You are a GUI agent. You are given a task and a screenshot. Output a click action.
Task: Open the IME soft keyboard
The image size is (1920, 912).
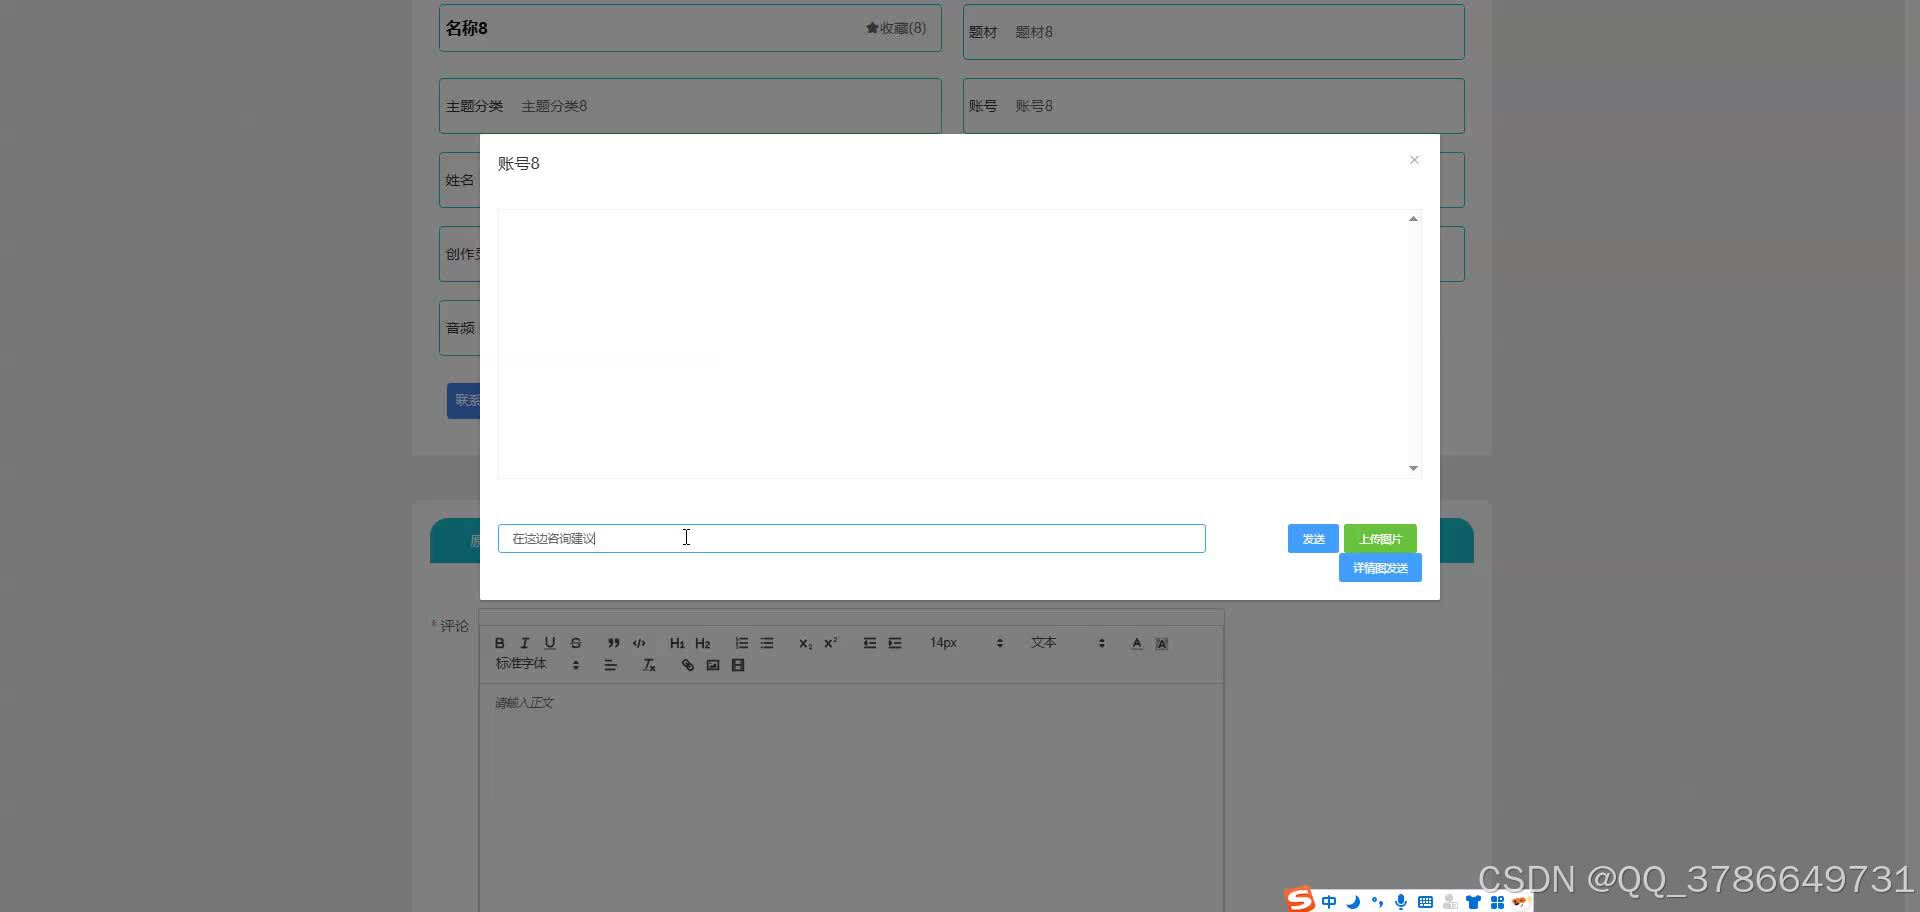[x=1425, y=901]
